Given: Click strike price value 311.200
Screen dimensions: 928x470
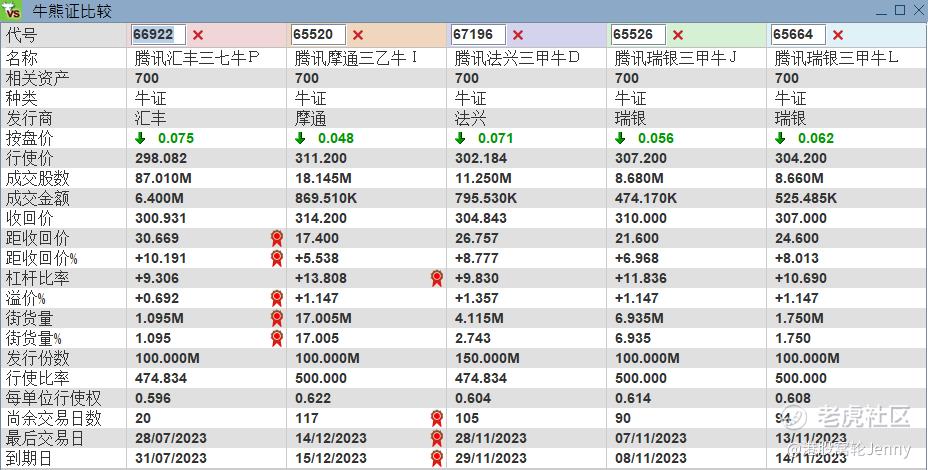Looking at the screenshot, I should tap(321, 158).
